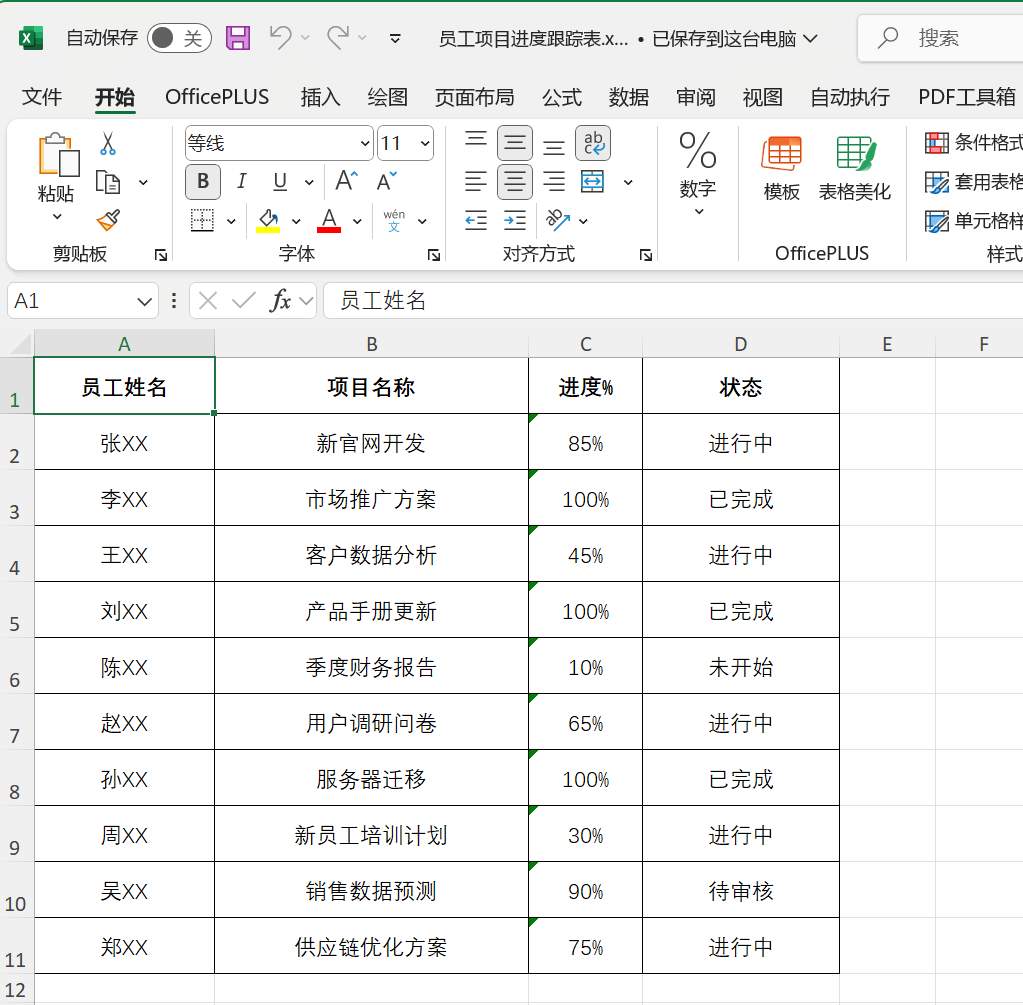Click the Save icon
Viewport: 1023px width, 1005px height.
click(x=237, y=36)
